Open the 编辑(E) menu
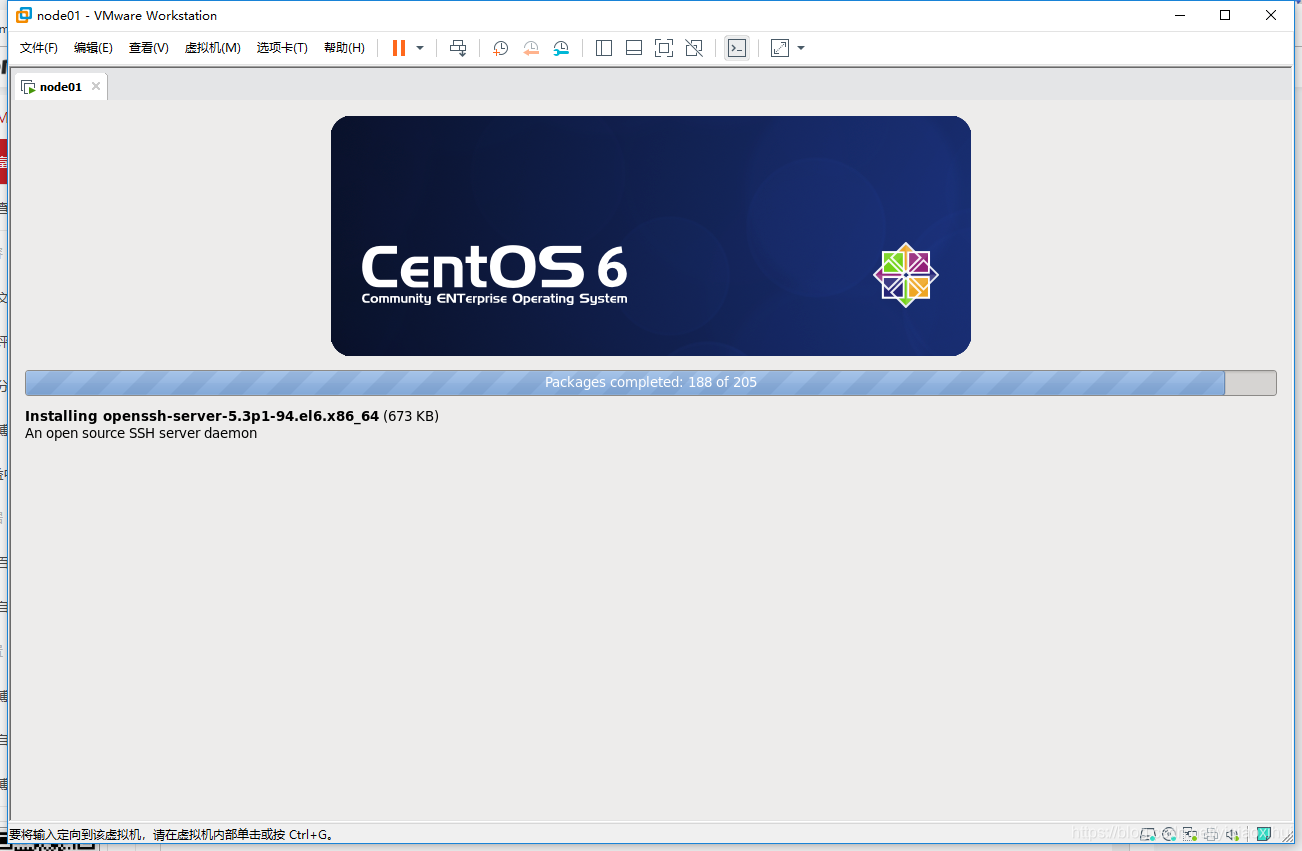The height and width of the screenshot is (851, 1302). pos(93,48)
